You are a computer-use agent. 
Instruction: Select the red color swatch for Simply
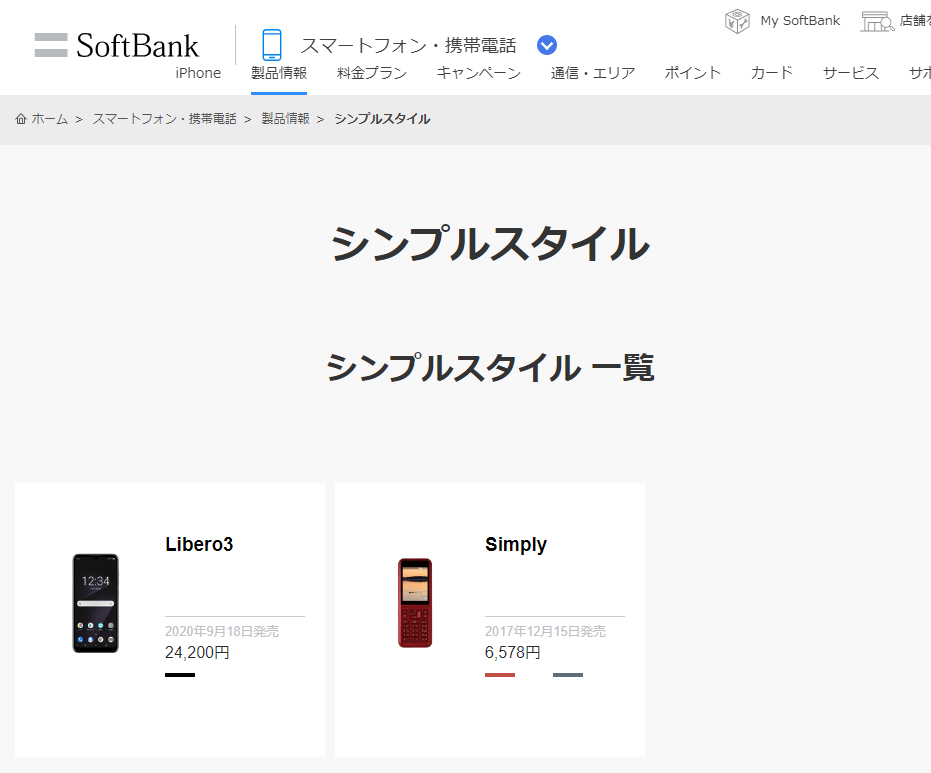[x=500, y=675]
